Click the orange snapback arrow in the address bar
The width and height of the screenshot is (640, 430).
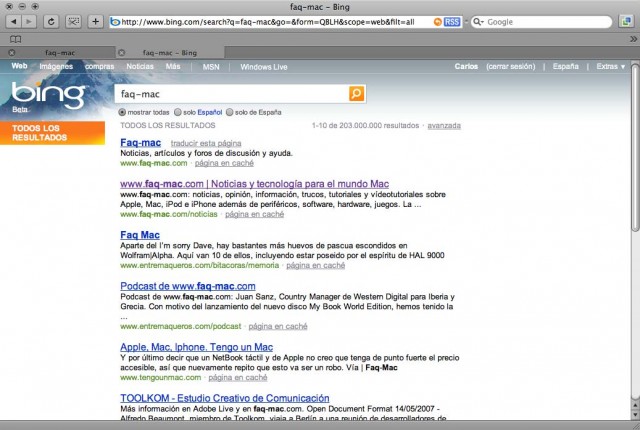[438, 22]
